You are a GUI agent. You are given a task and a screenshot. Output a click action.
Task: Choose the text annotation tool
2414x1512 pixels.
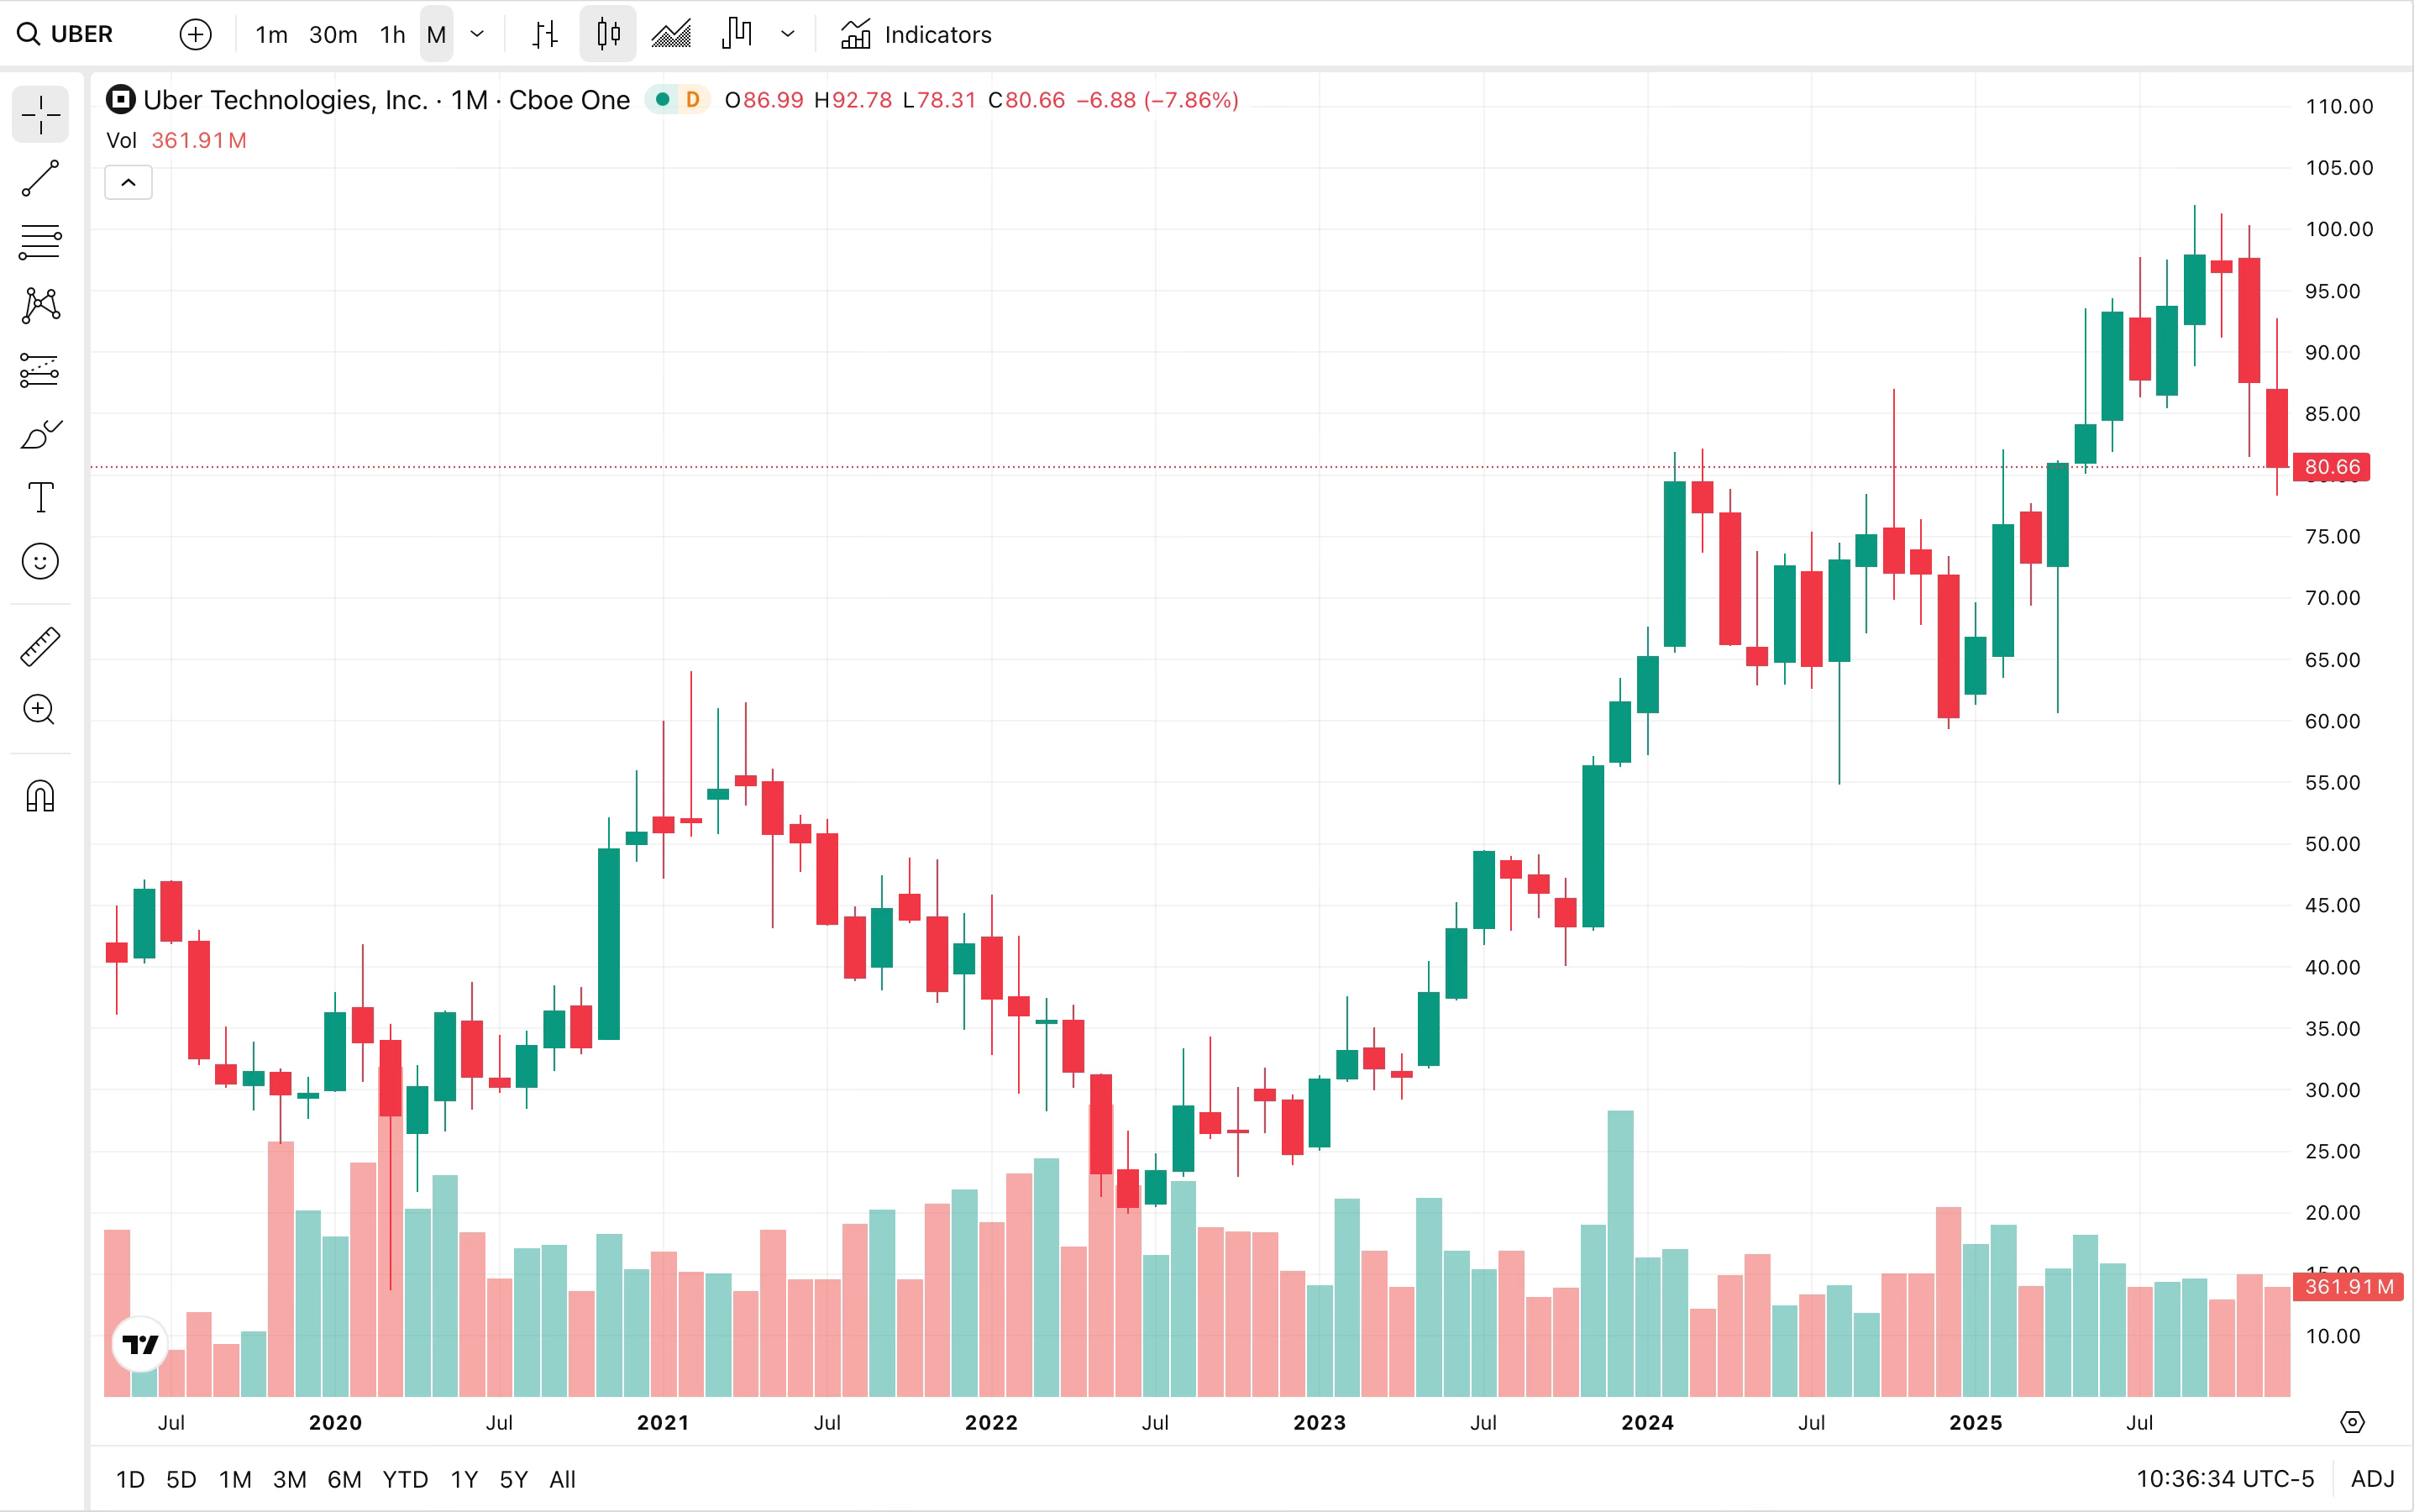[40, 498]
